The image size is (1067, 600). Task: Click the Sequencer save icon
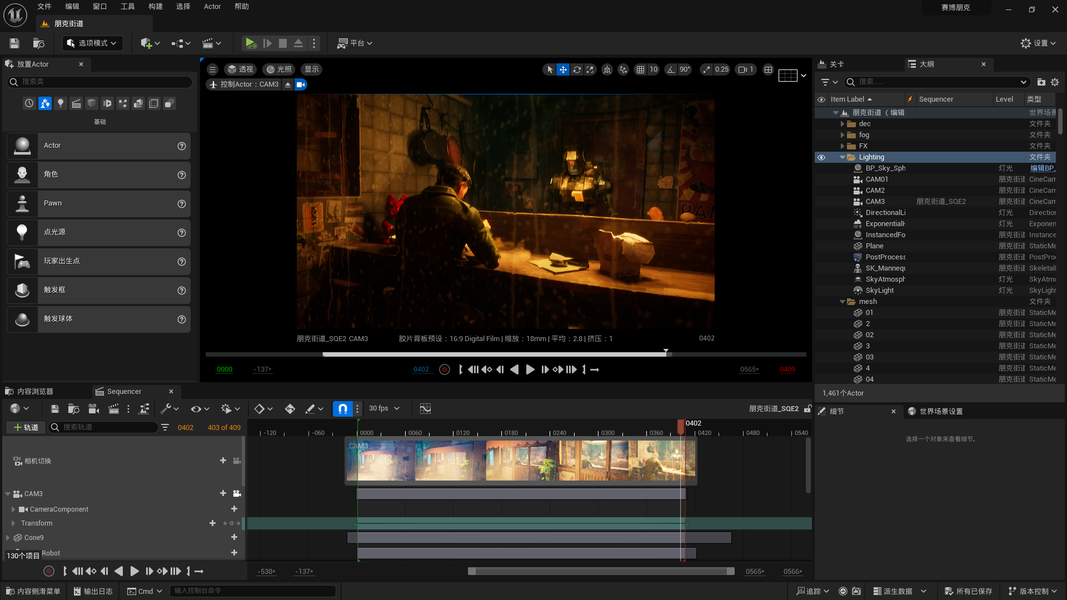click(x=54, y=409)
